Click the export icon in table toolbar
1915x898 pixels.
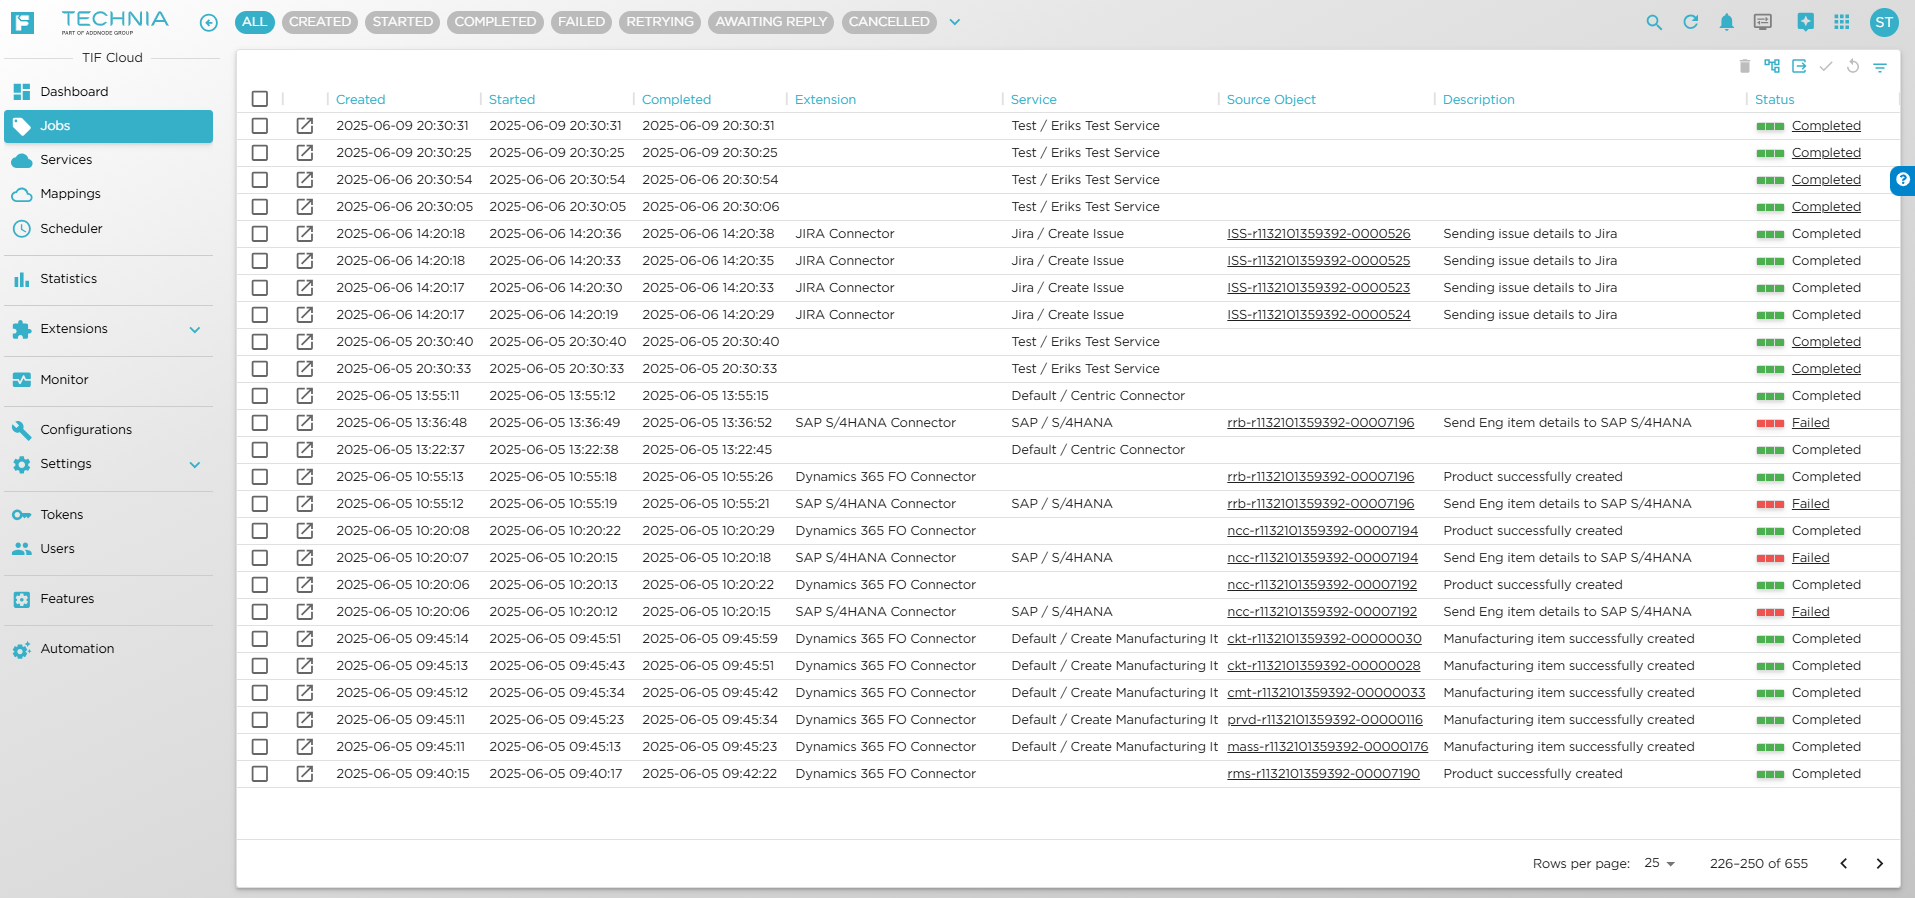[1799, 66]
